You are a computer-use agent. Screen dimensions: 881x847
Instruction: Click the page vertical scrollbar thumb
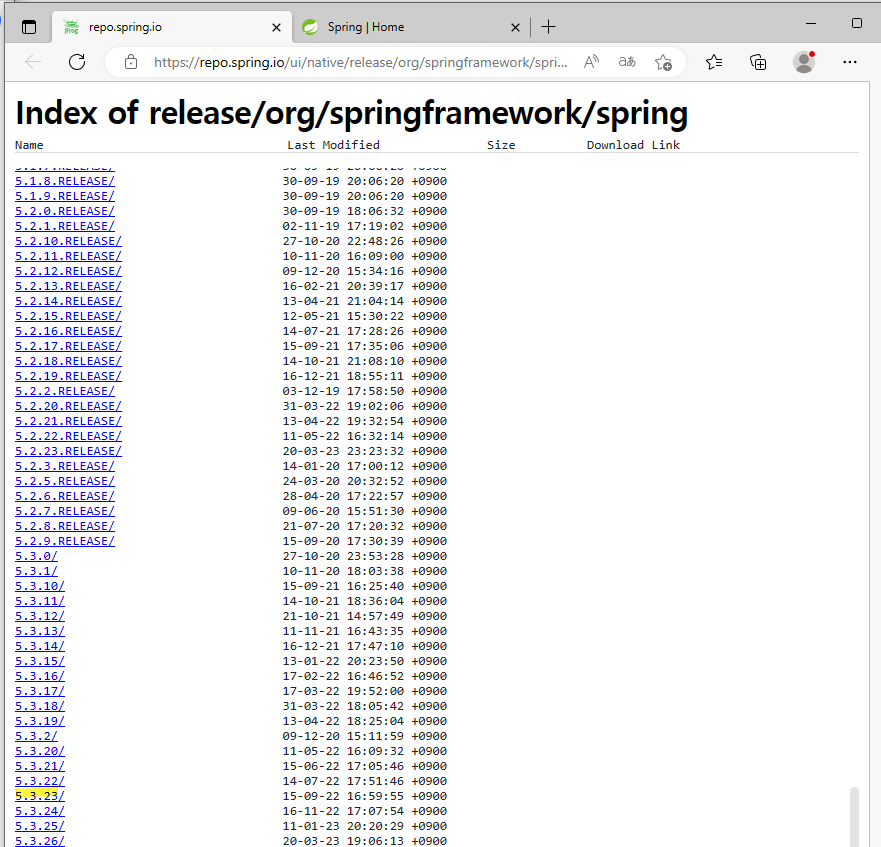click(x=854, y=817)
